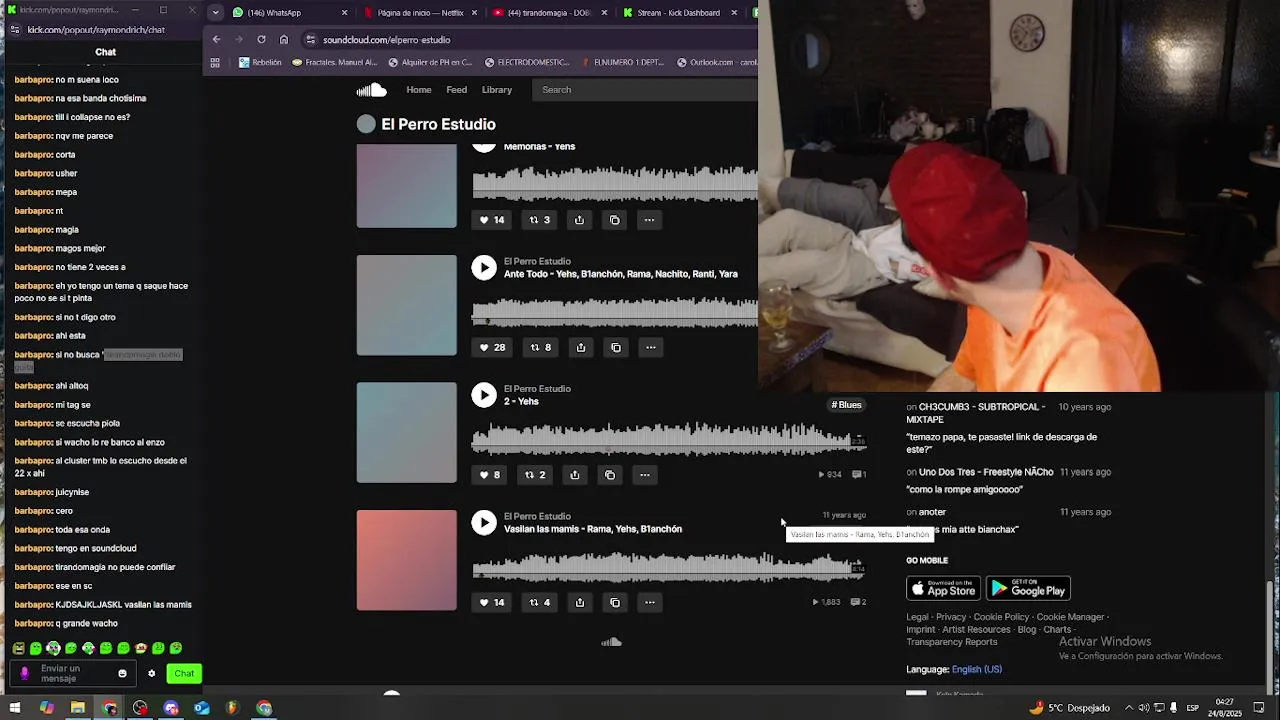Copy link of Ante Todo track
Viewport: 1280px width, 720px height.
[616, 347]
